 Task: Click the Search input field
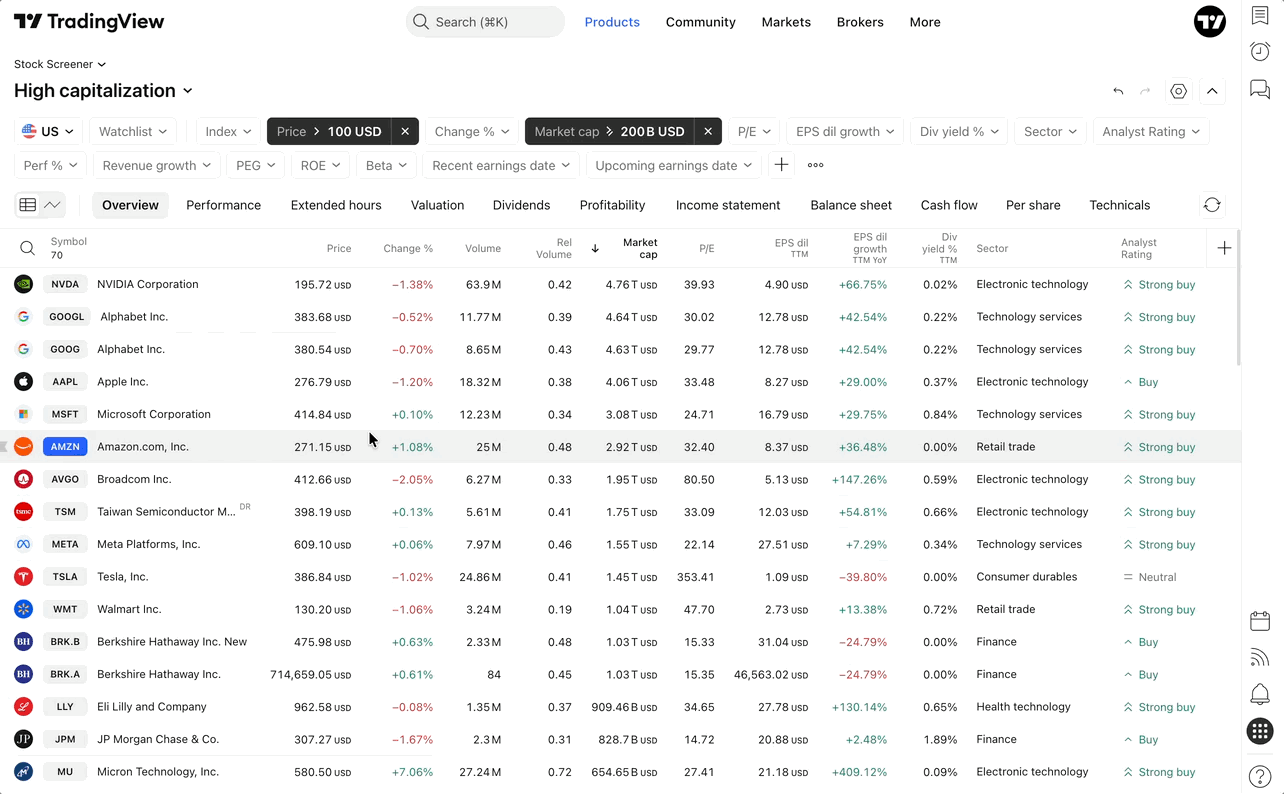click(485, 22)
